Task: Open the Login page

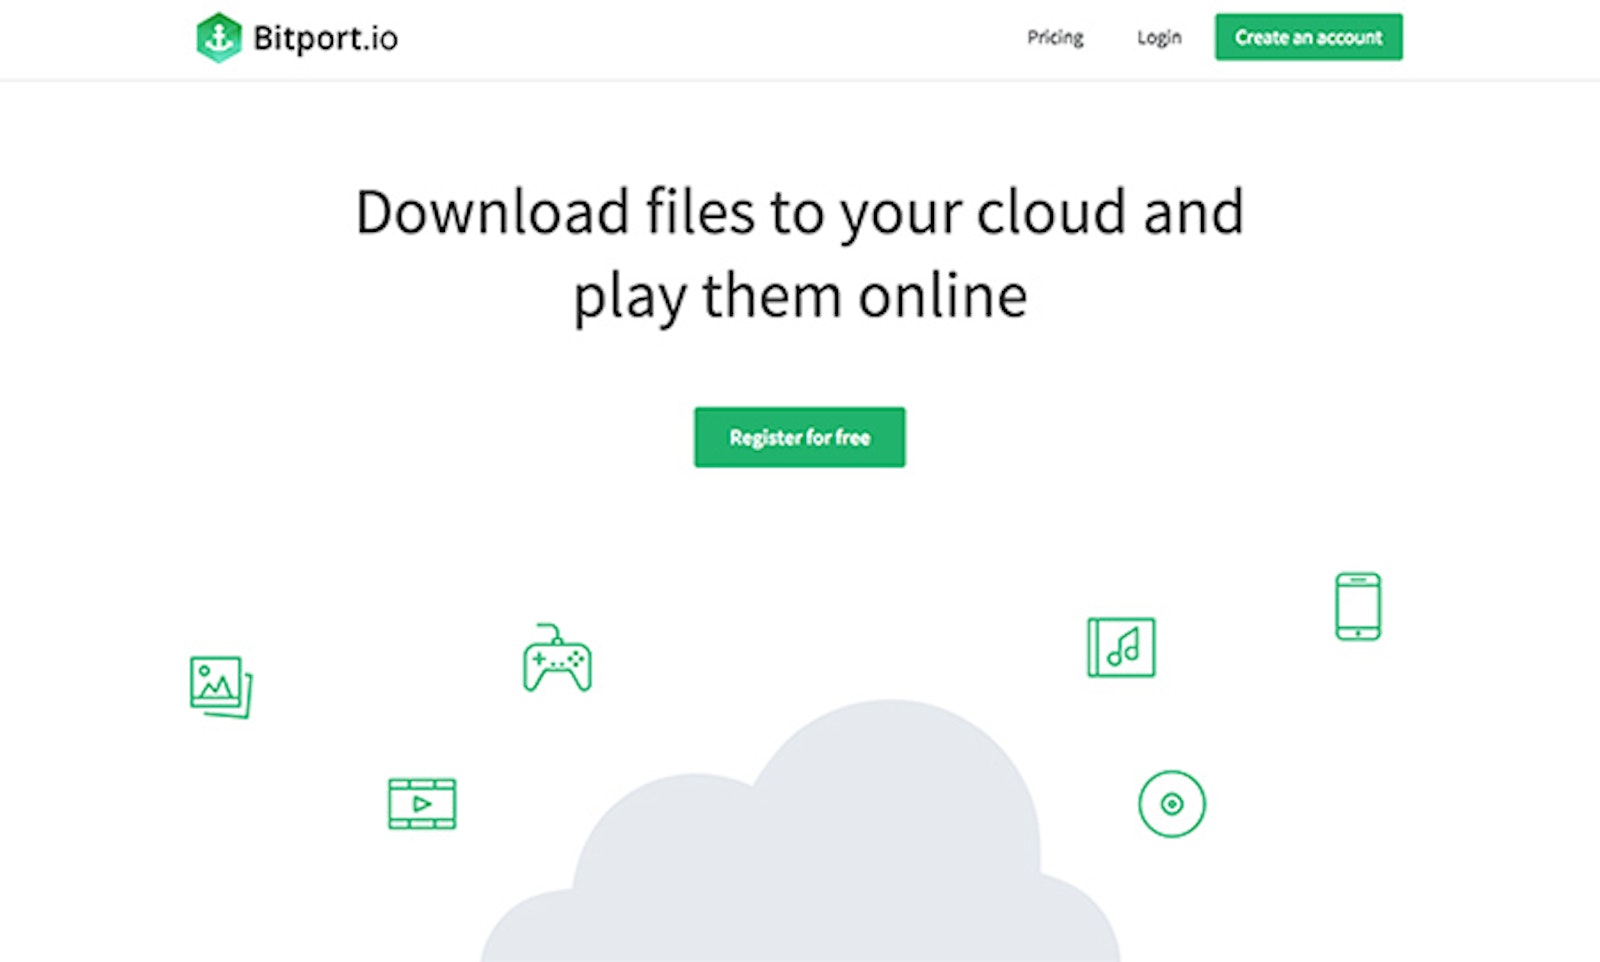Action: click(1158, 37)
